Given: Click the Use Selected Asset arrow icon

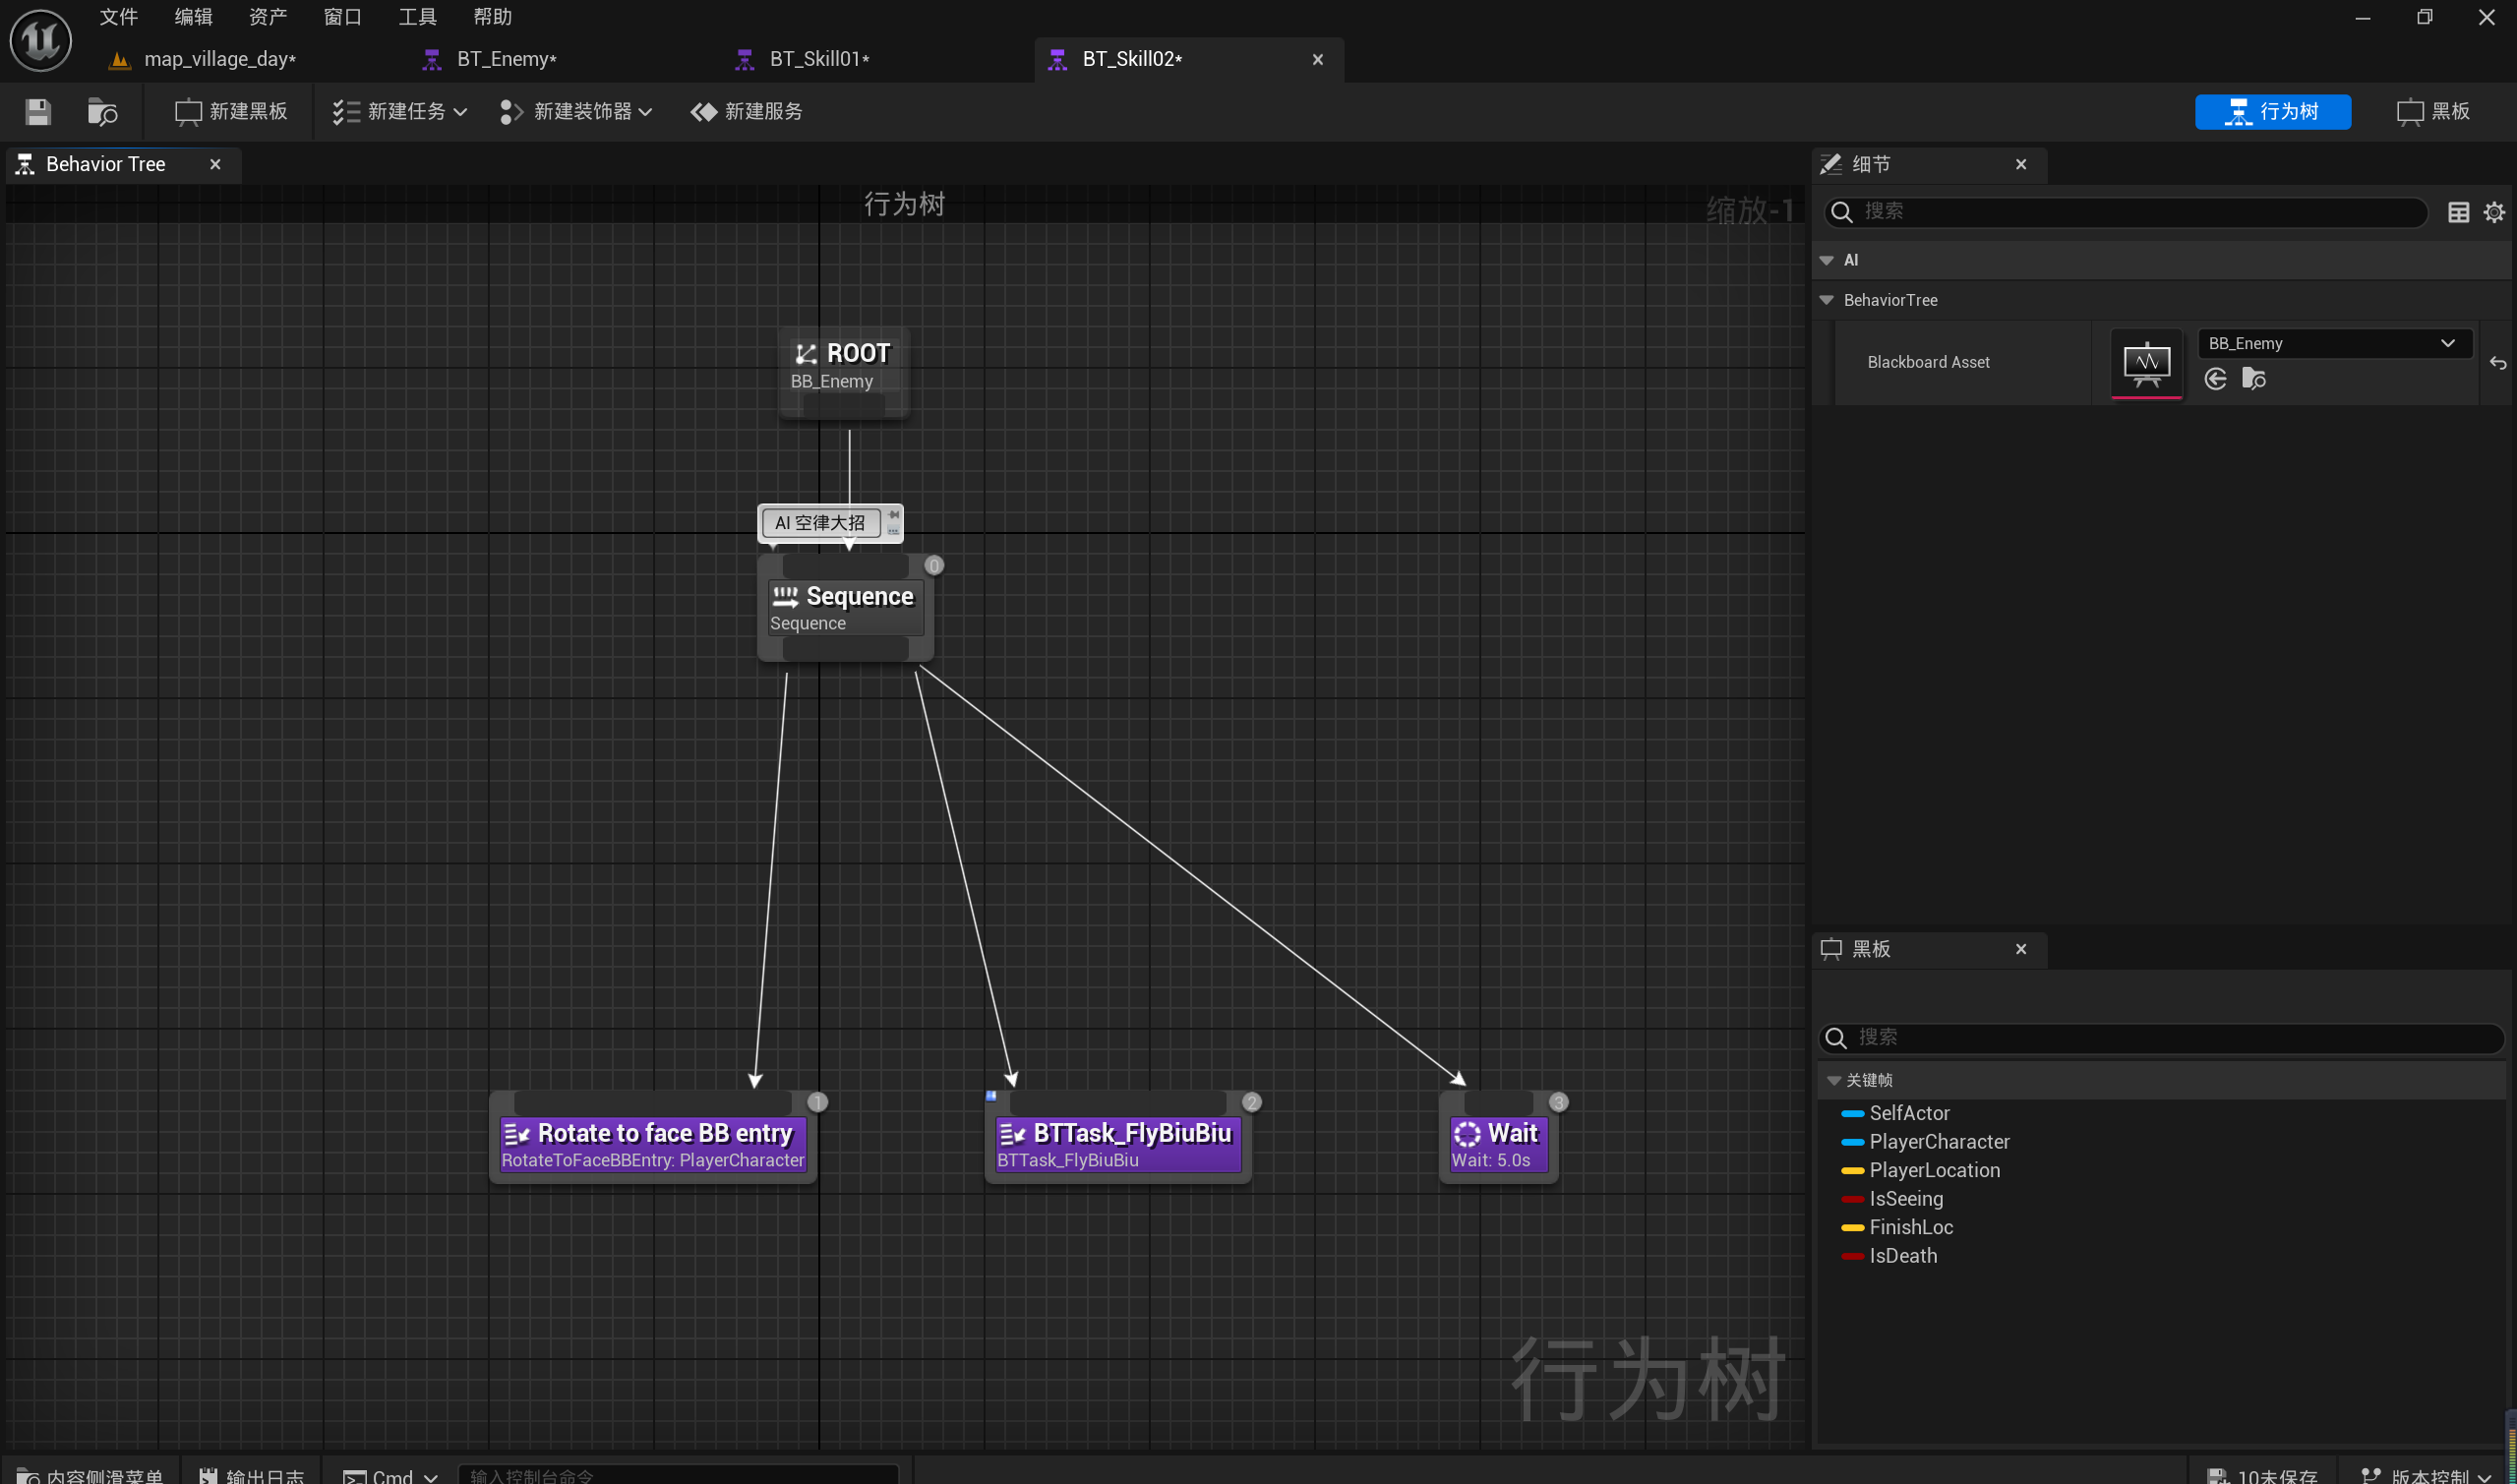Looking at the screenshot, I should [2215, 379].
